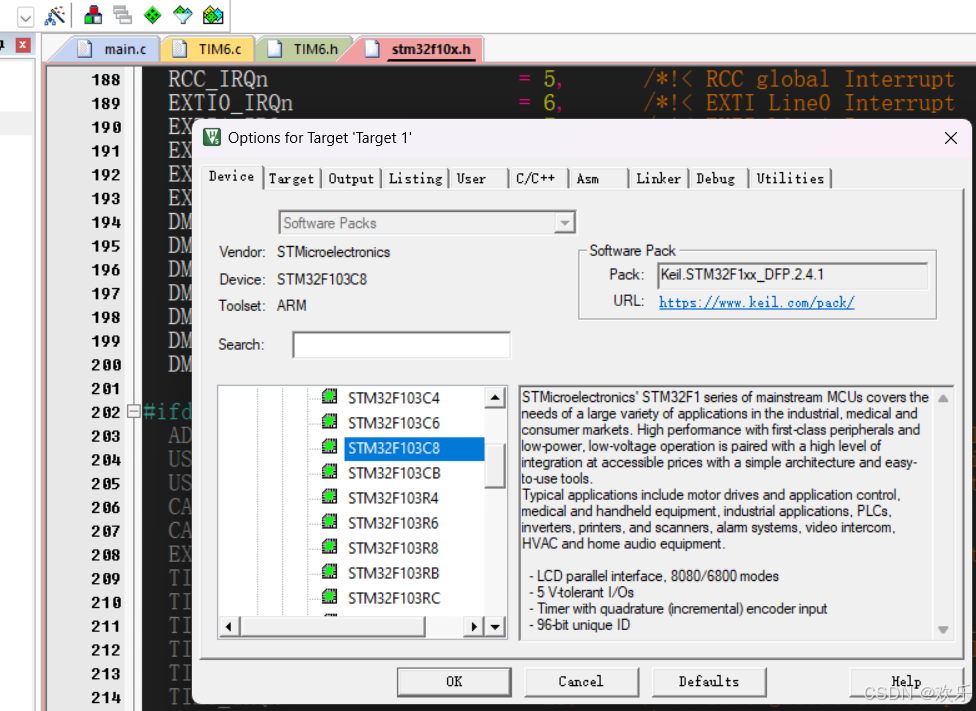Open the User tab
Image resolution: width=976 pixels, height=711 pixels.
(478, 179)
